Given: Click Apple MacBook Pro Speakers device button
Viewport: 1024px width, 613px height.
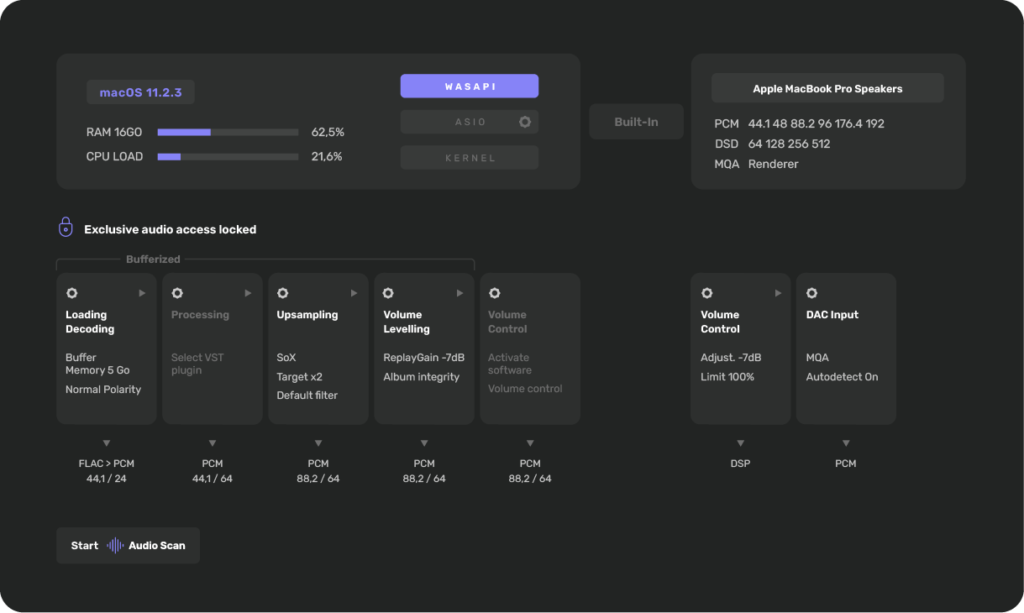Looking at the screenshot, I should [827, 89].
